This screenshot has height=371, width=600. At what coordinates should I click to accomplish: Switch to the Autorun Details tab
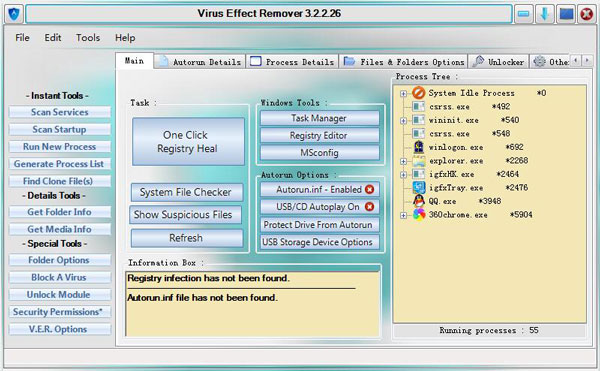tap(201, 62)
